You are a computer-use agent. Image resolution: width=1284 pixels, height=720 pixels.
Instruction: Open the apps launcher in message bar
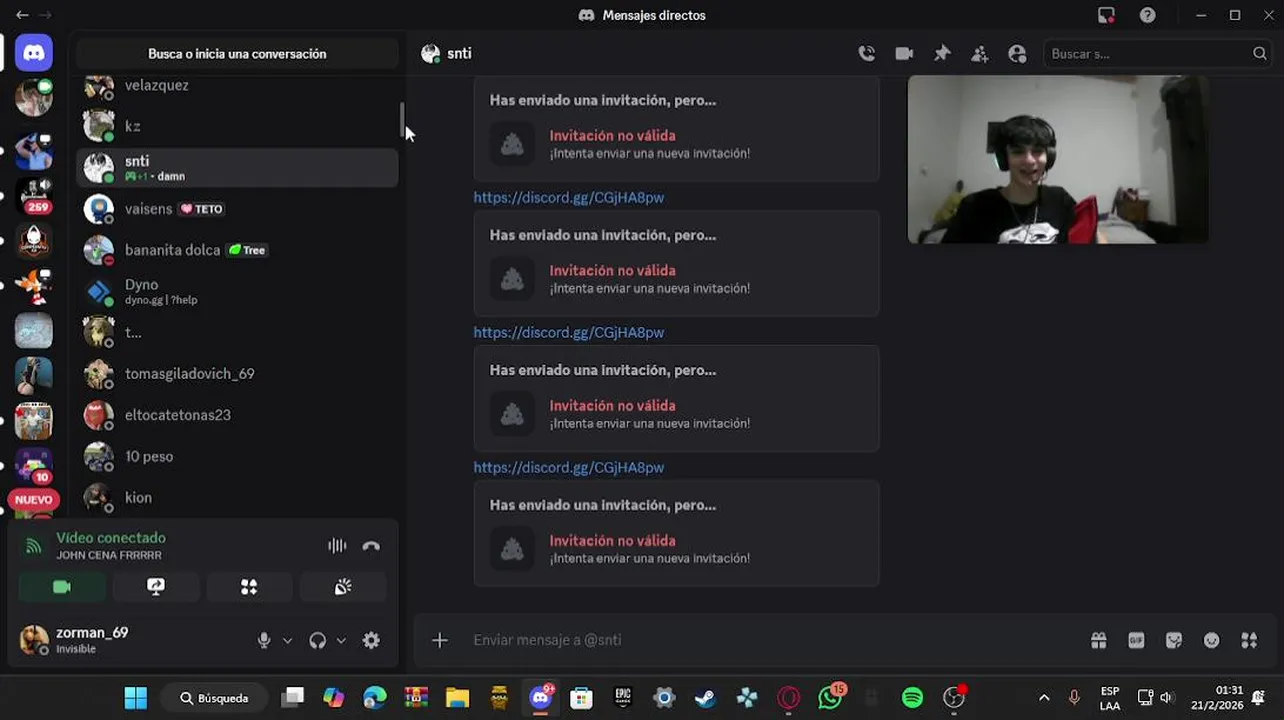tap(1249, 641)
